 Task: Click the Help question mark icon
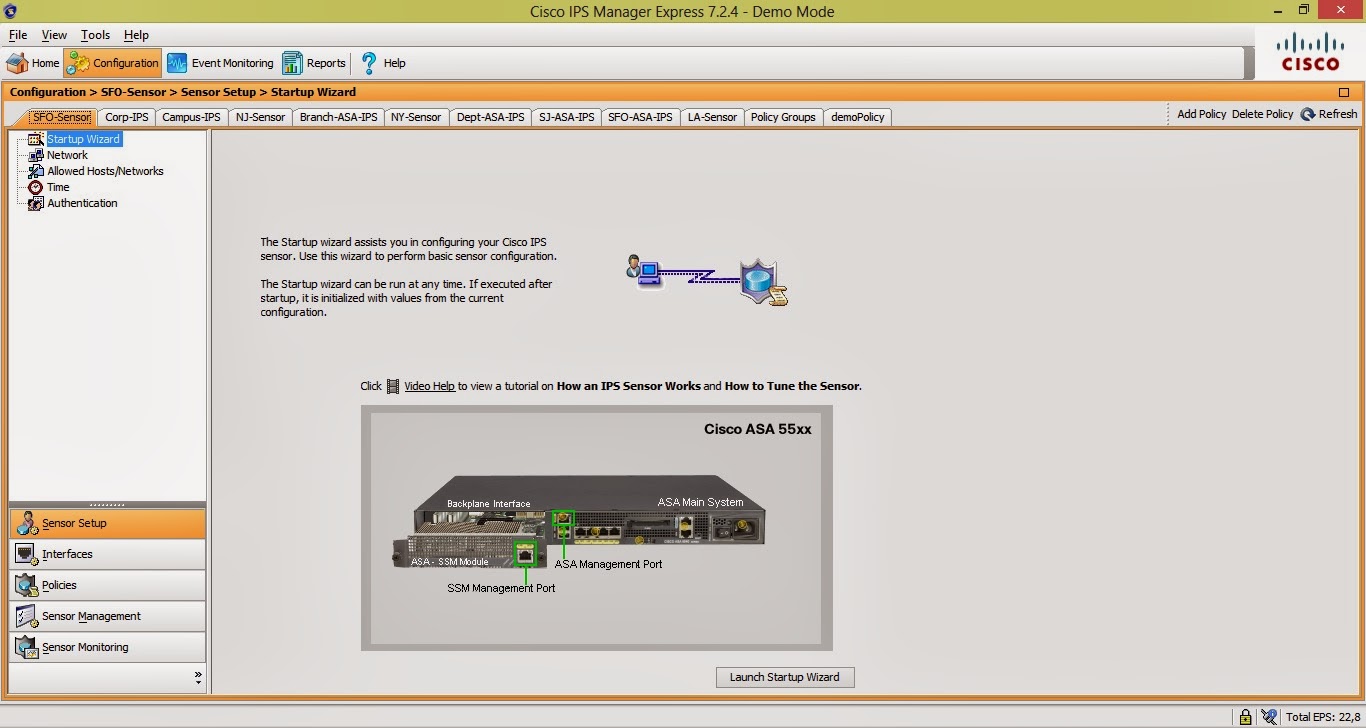(x=369, y=63)
